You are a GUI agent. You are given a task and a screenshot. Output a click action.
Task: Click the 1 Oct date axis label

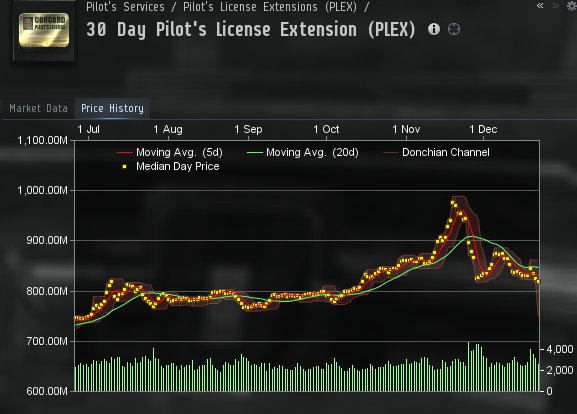pos(326,129)
